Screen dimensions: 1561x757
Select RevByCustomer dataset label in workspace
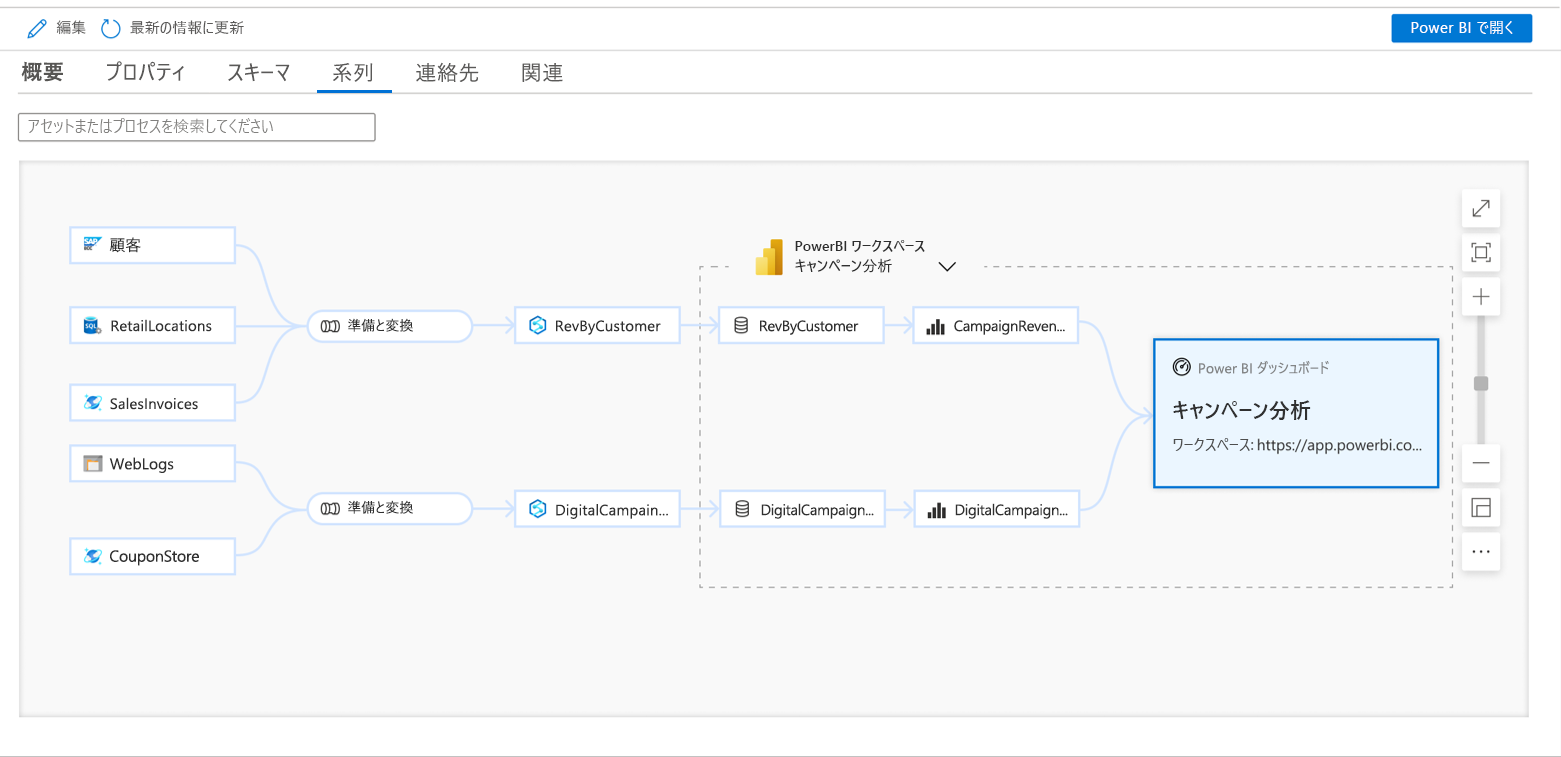[x=809, y=326]
